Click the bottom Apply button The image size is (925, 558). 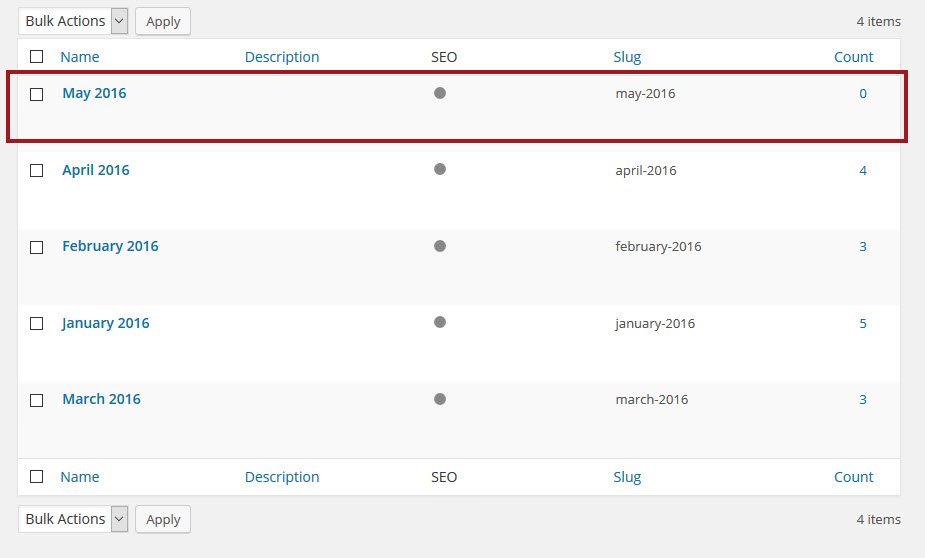click(x=163, y=519)
